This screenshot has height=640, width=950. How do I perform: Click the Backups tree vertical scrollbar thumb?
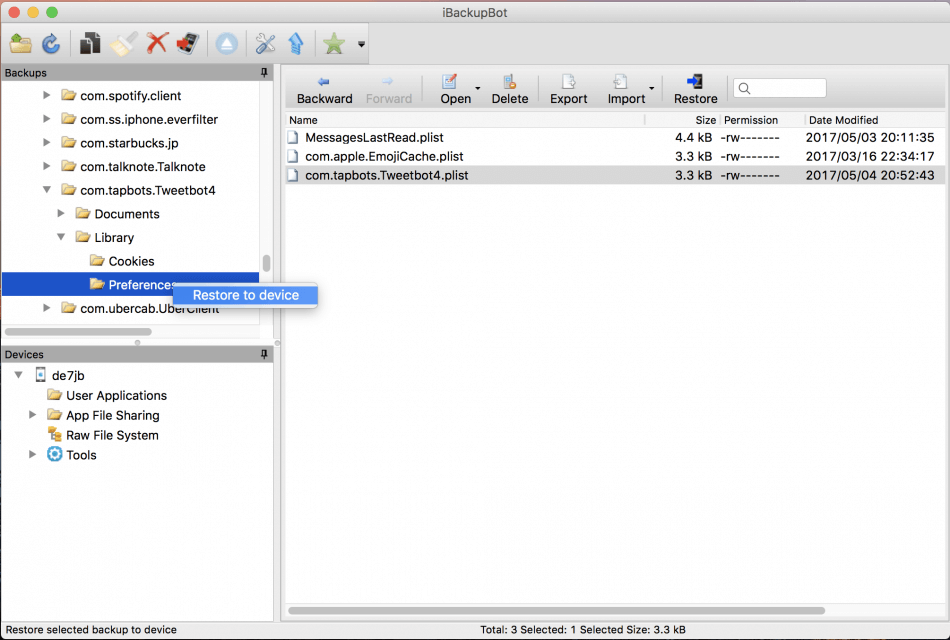point(266,263)
